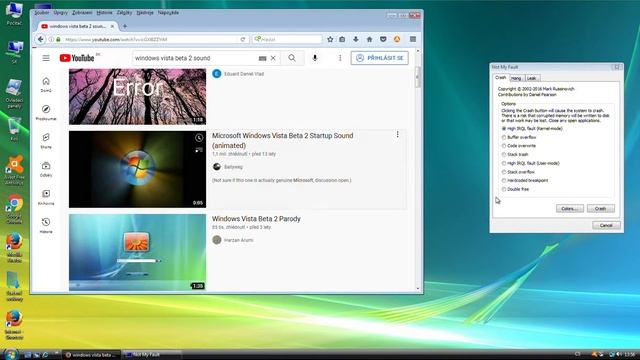Open the on-screen keyboard in YouTube search
The width and height of the screenshot is (640, 360).
262,58
